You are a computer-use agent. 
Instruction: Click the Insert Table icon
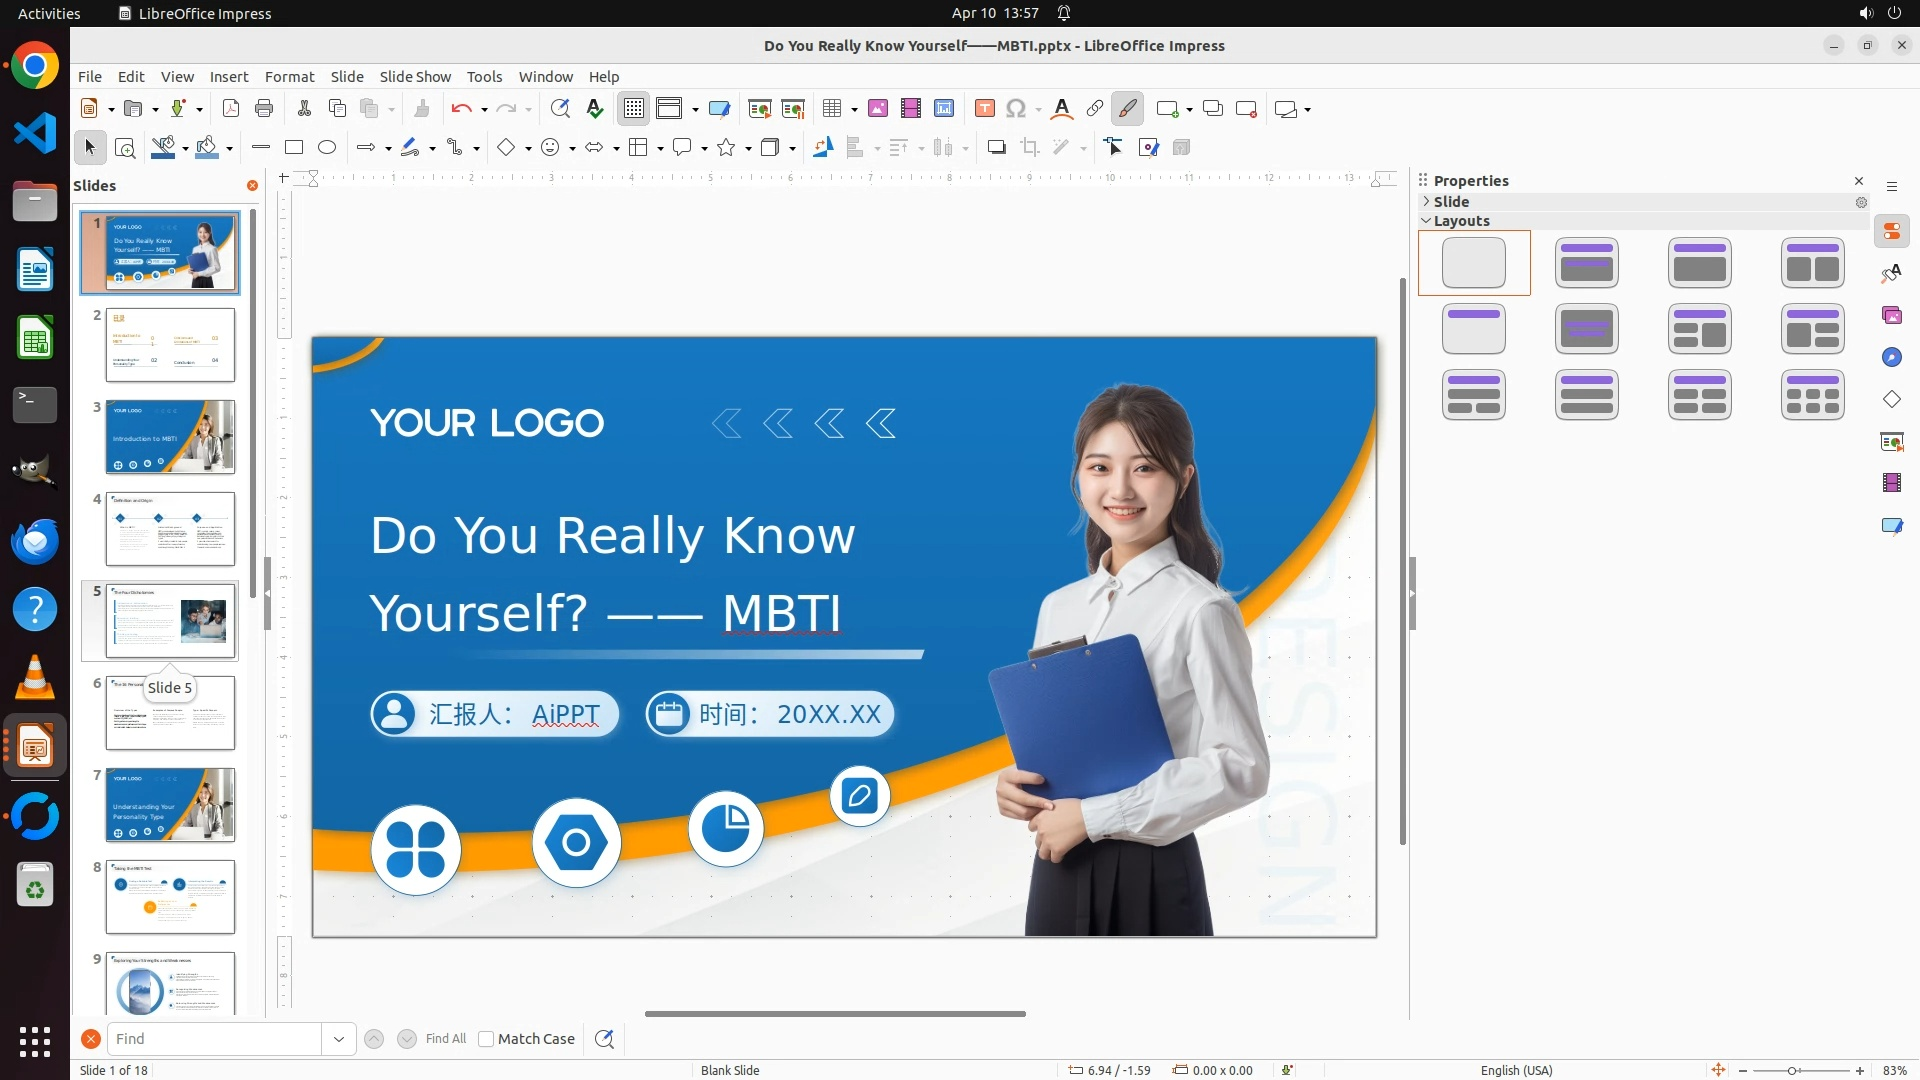[832, 109]
